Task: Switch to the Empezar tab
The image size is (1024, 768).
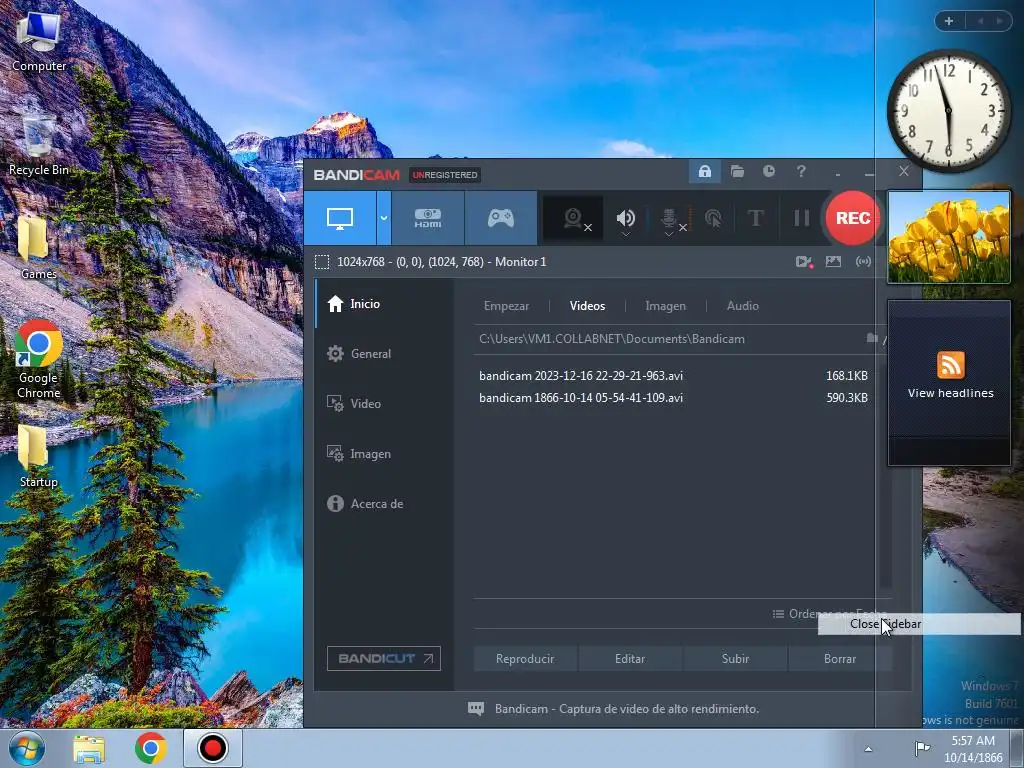Action: 506,306
